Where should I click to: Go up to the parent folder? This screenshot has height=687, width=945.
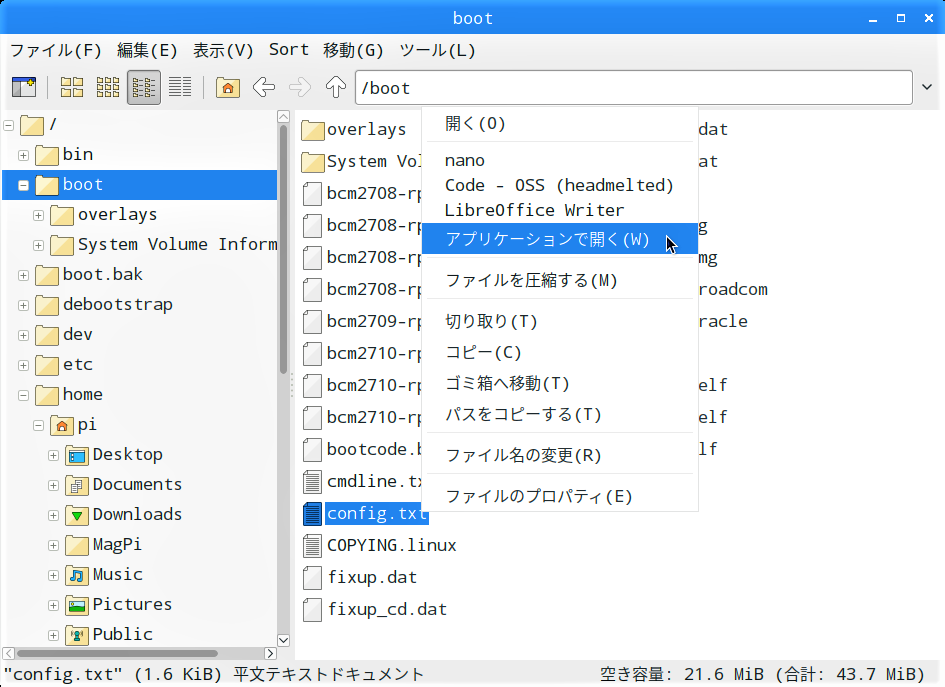(x=336, y=87)
